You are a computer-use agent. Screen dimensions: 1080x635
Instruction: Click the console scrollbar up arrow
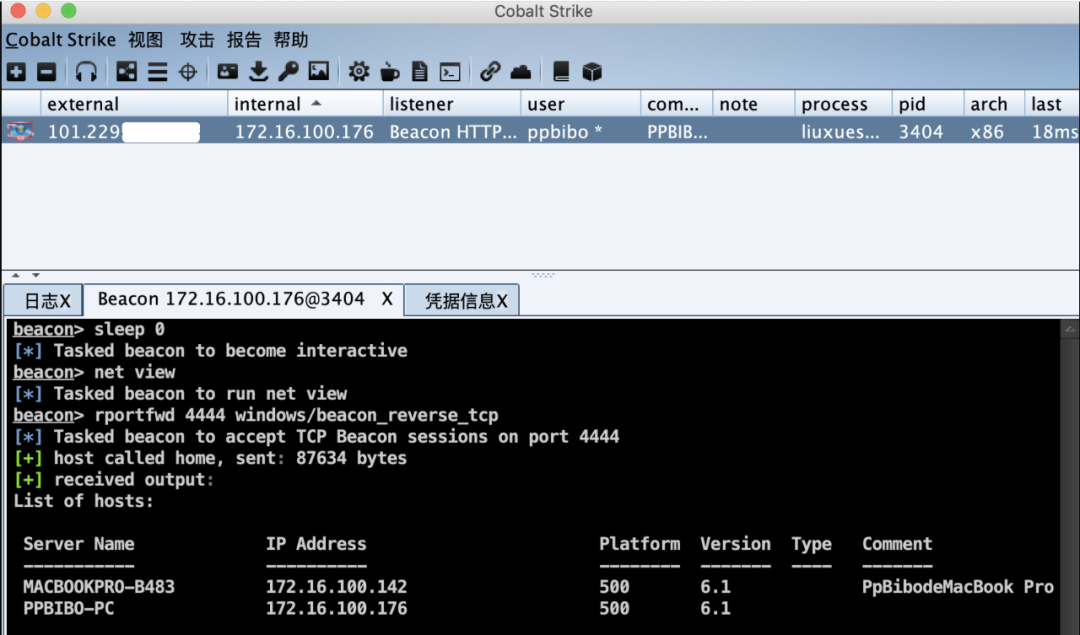pos(1070,329)
